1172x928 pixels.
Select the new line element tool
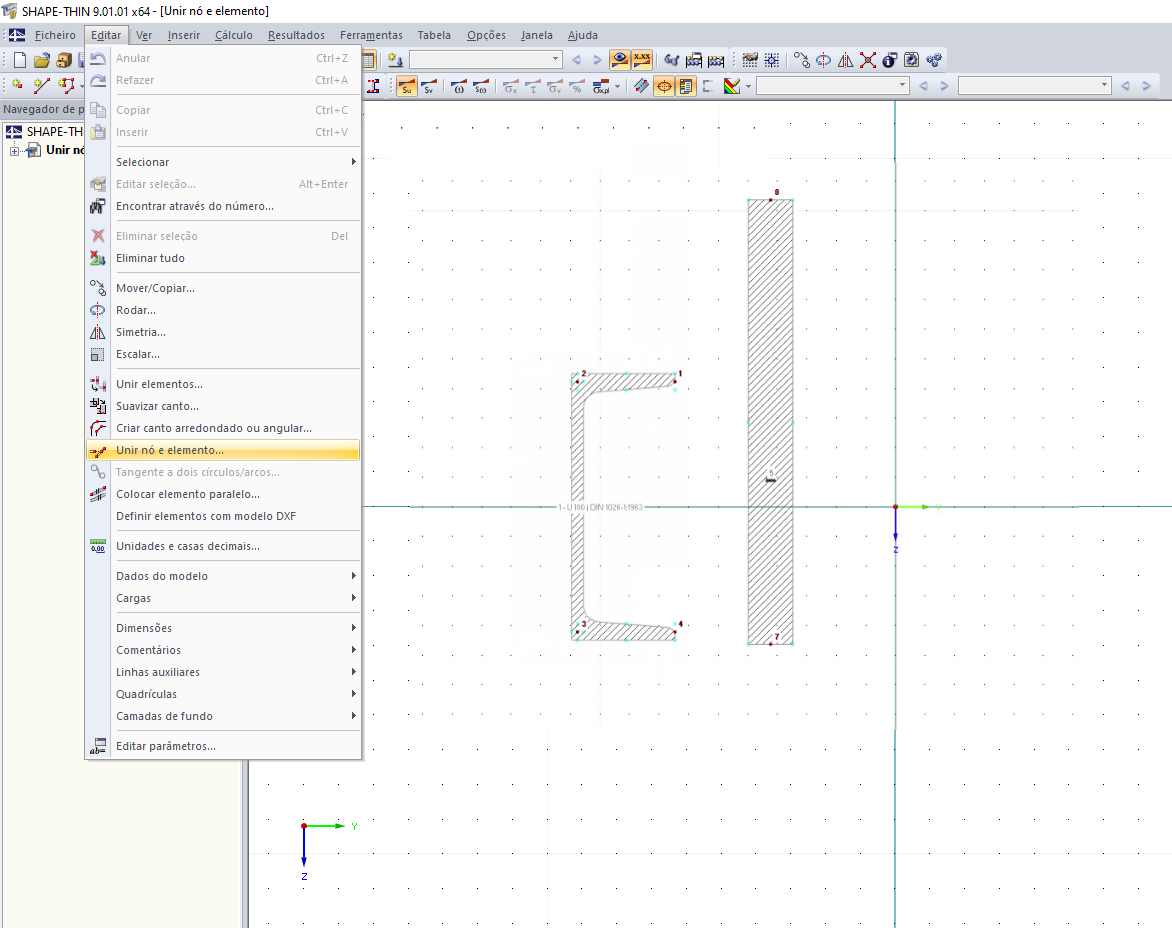tap(42, 86)
